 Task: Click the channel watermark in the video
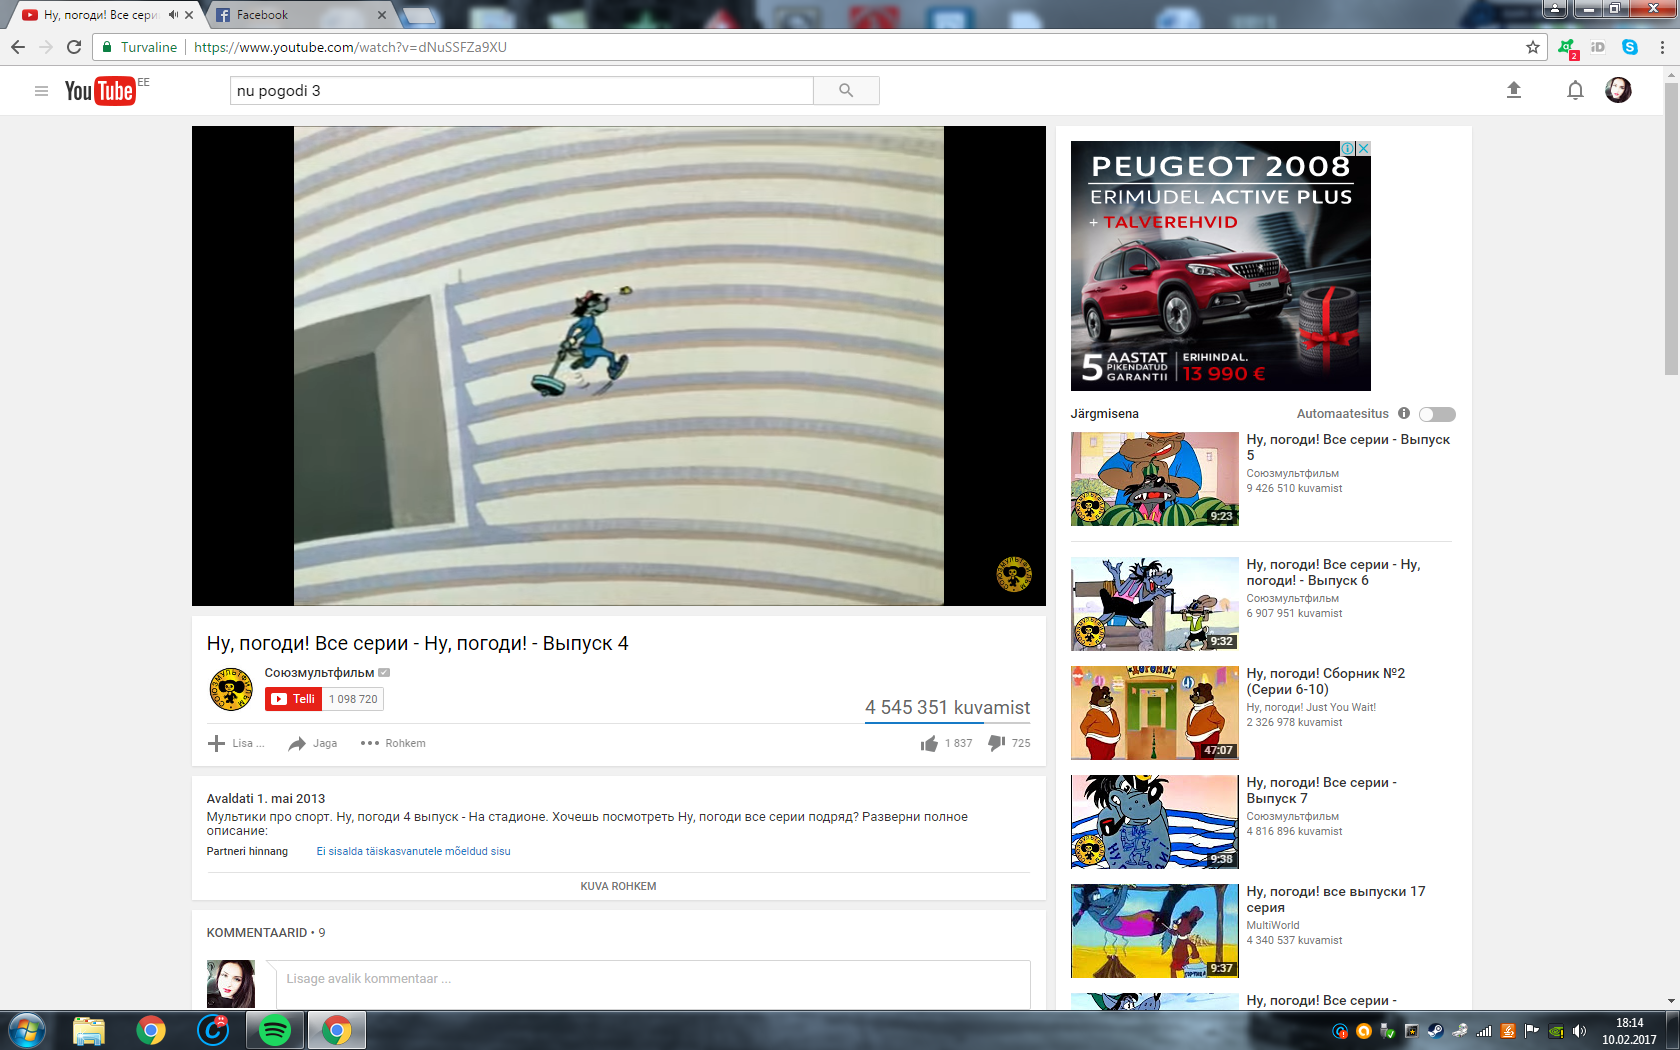tap(1013, 574)
